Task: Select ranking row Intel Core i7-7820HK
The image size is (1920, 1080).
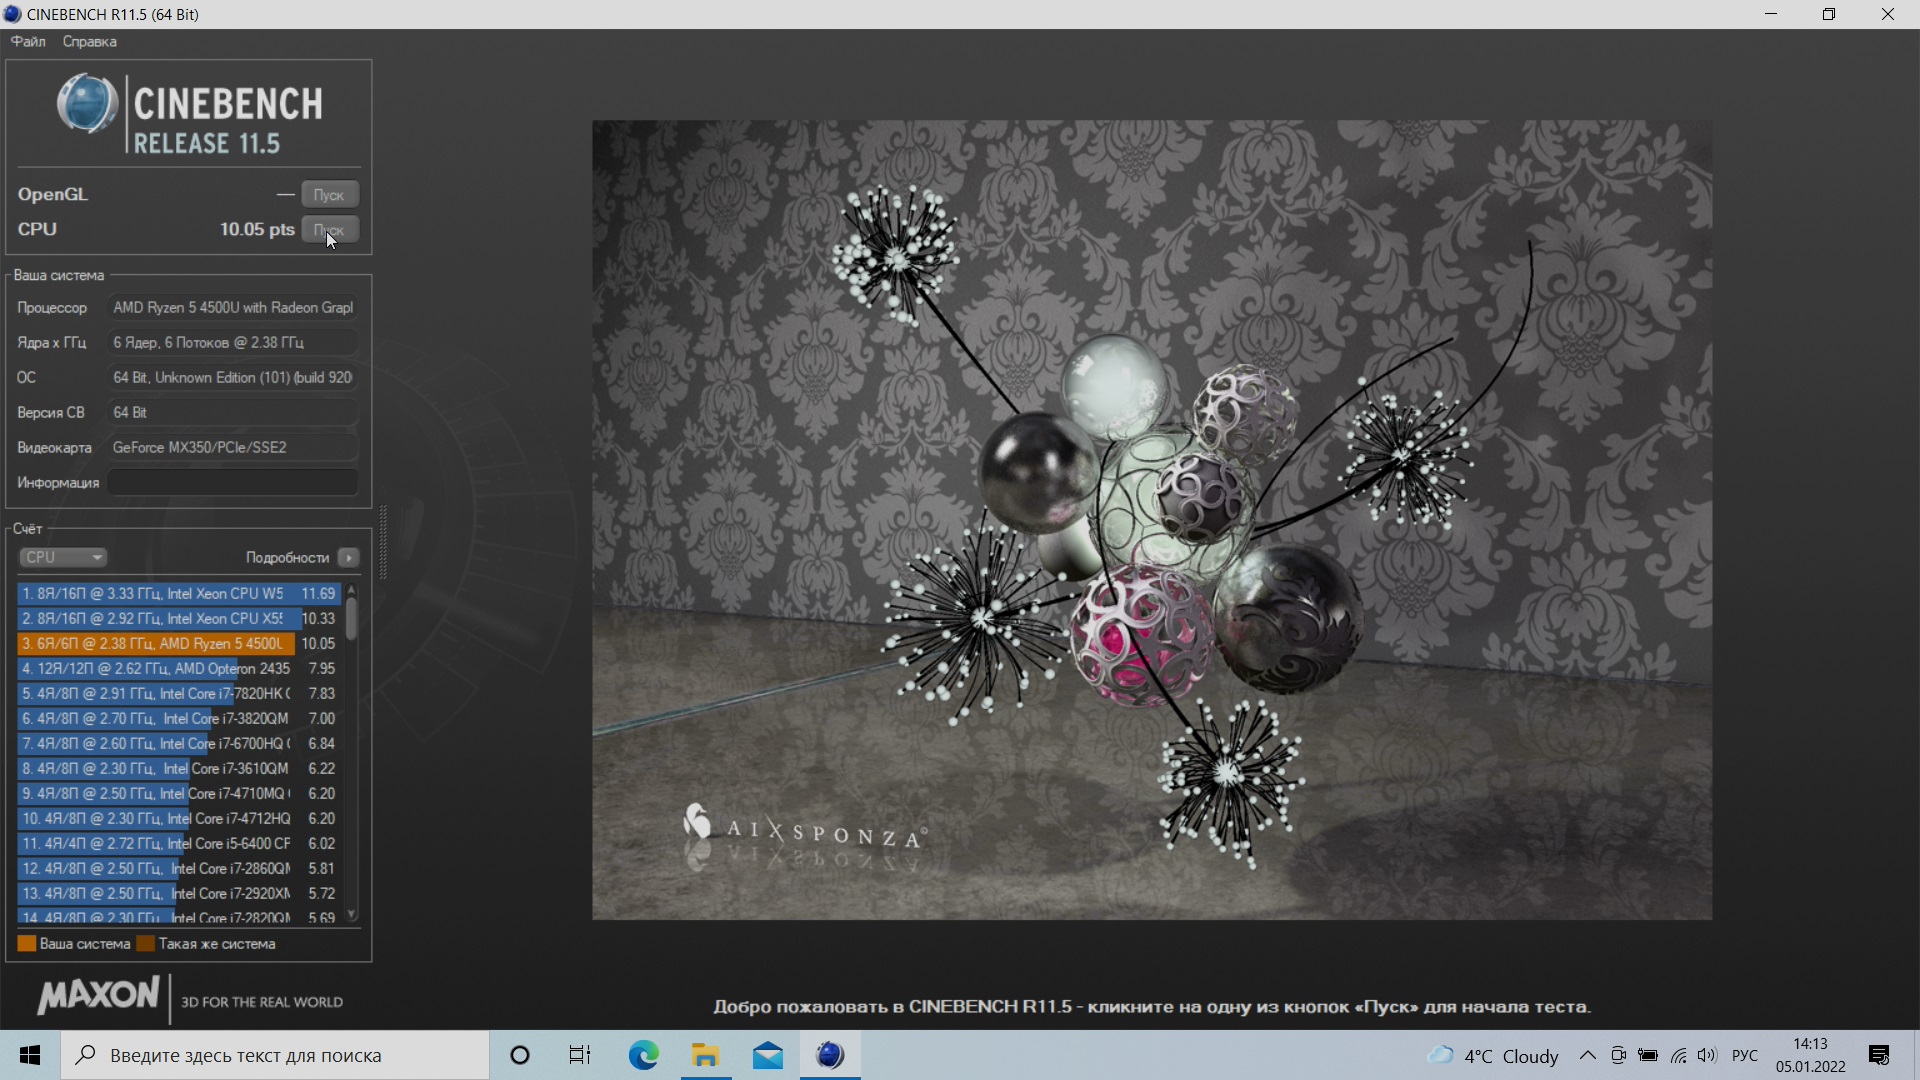Action: click(x=179, y=693)
